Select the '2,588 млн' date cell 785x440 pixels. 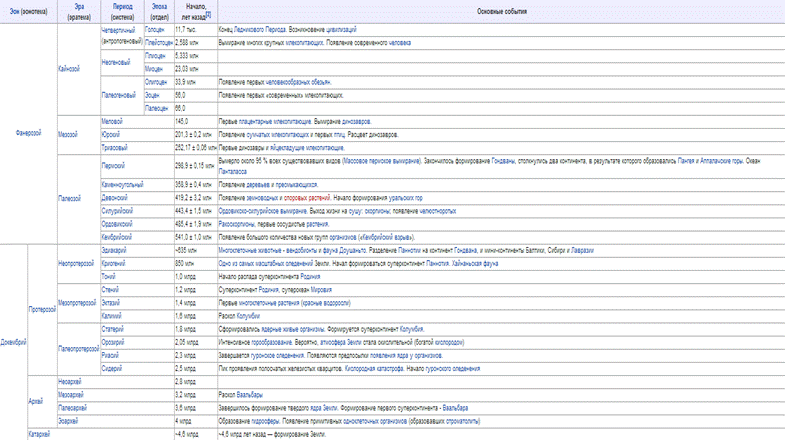point(196,43)
